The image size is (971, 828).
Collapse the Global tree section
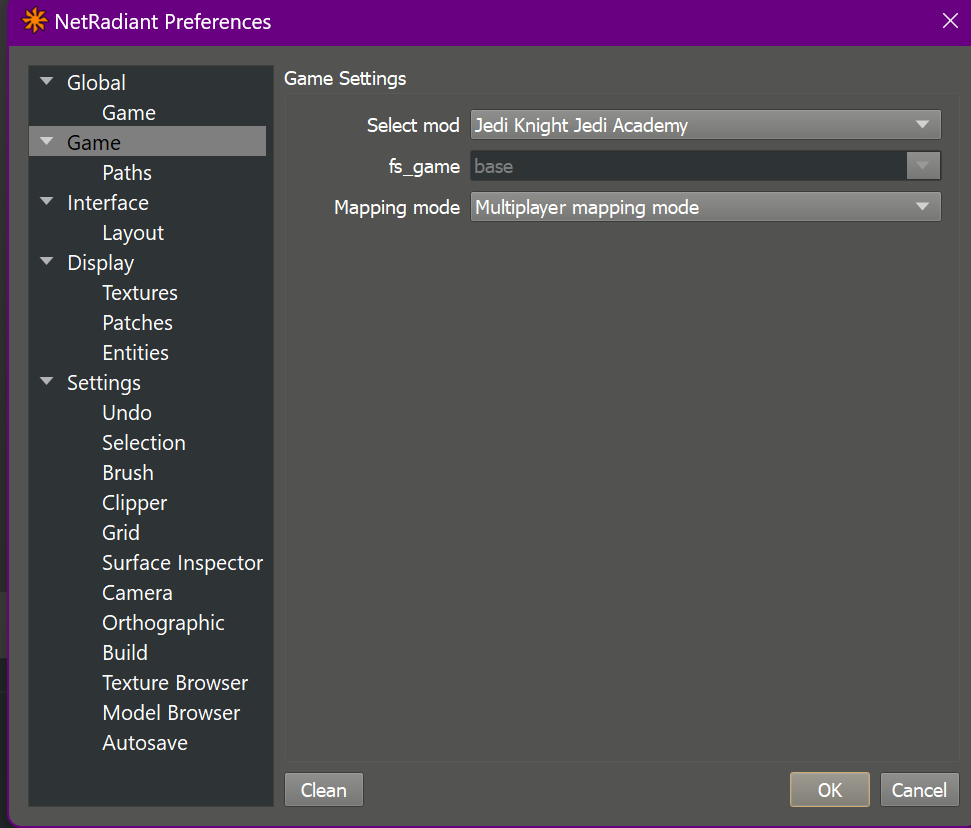click(46, 82)
